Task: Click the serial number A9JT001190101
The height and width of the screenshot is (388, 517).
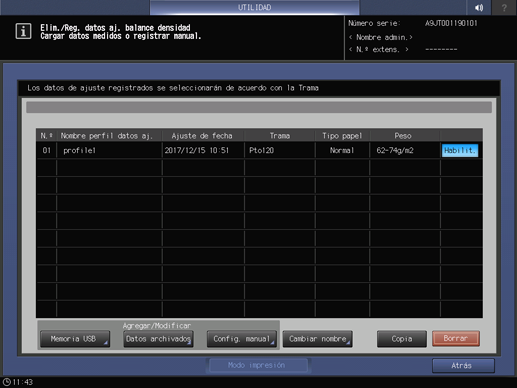Action: click(x=451, y=23)
